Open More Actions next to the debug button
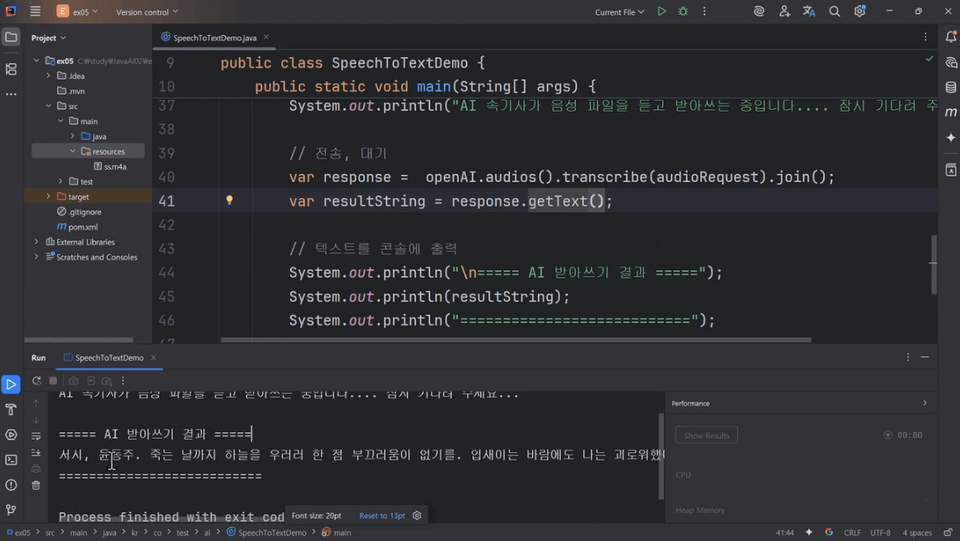The height and width of the screenshot is (541, 960). 704,11
